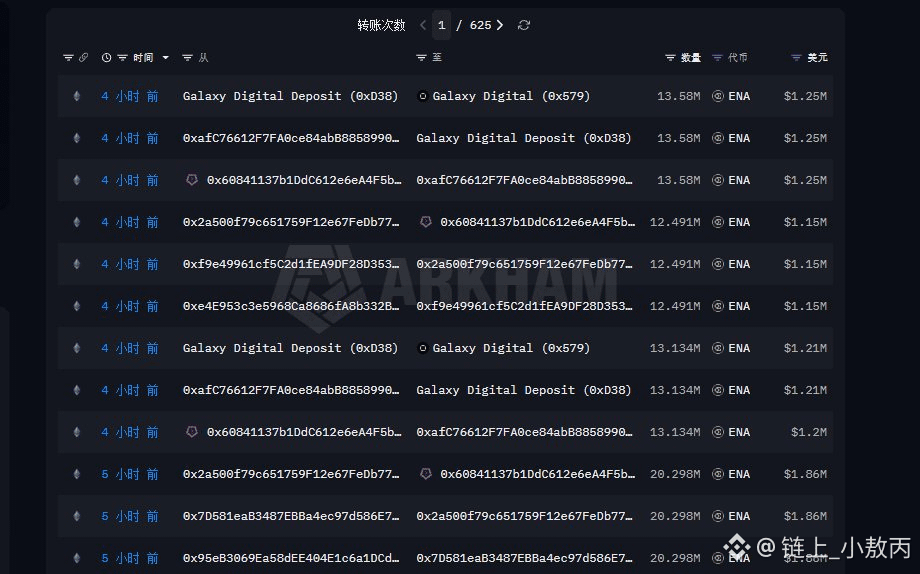
Task: Open recipient Galaxy Digital Deposit (0xD38) in second row
Action: click(524, 138)
